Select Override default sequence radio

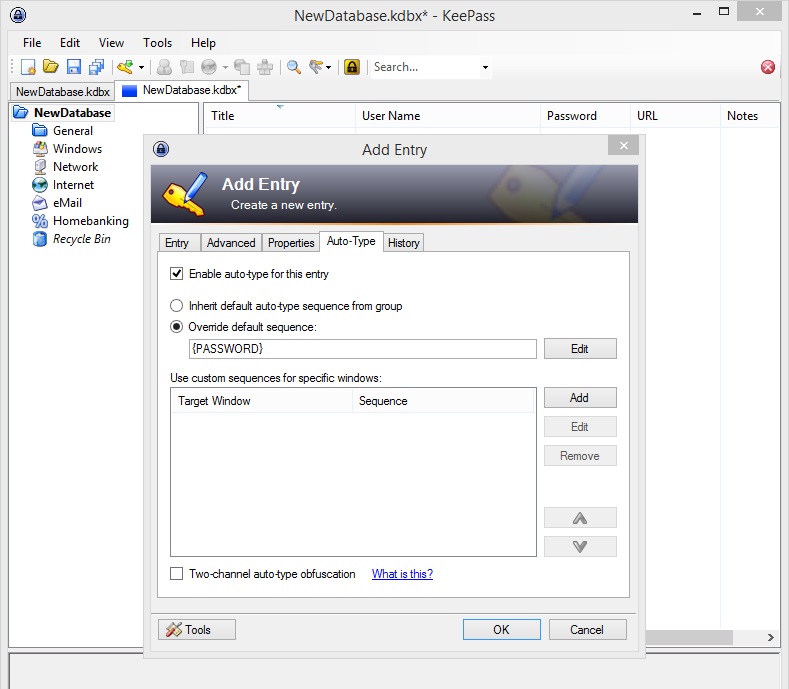177,327
